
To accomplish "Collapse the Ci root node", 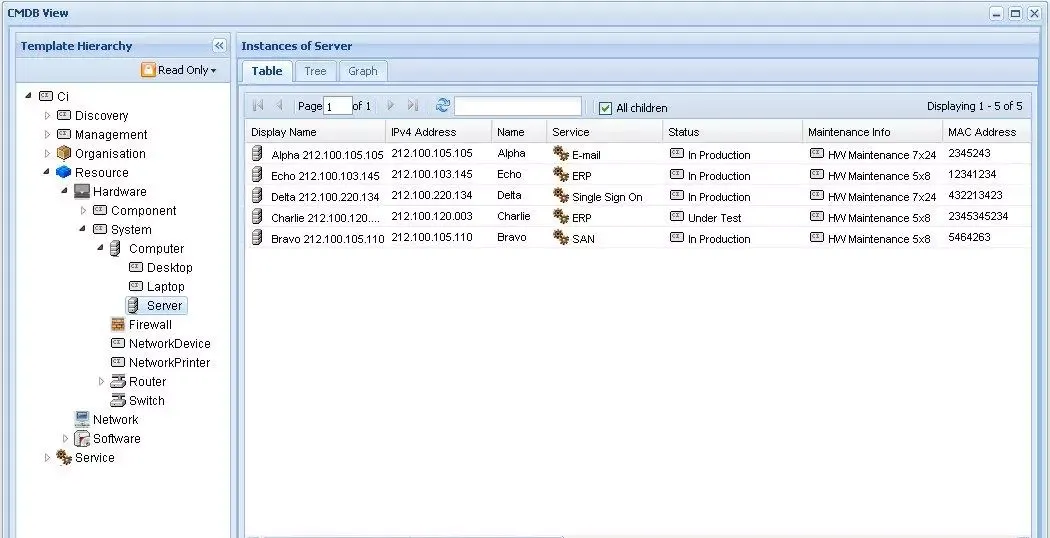I will [x=28, y=96].
